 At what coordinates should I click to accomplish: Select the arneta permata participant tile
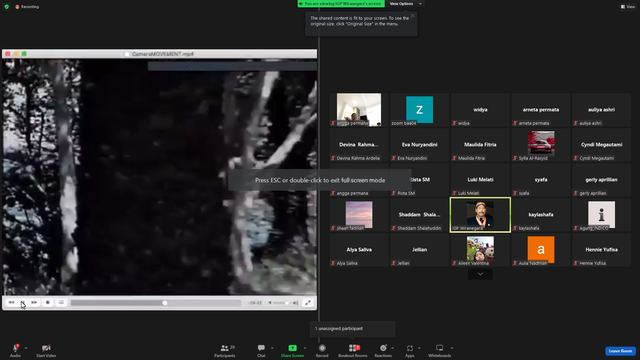coord(541,110)
